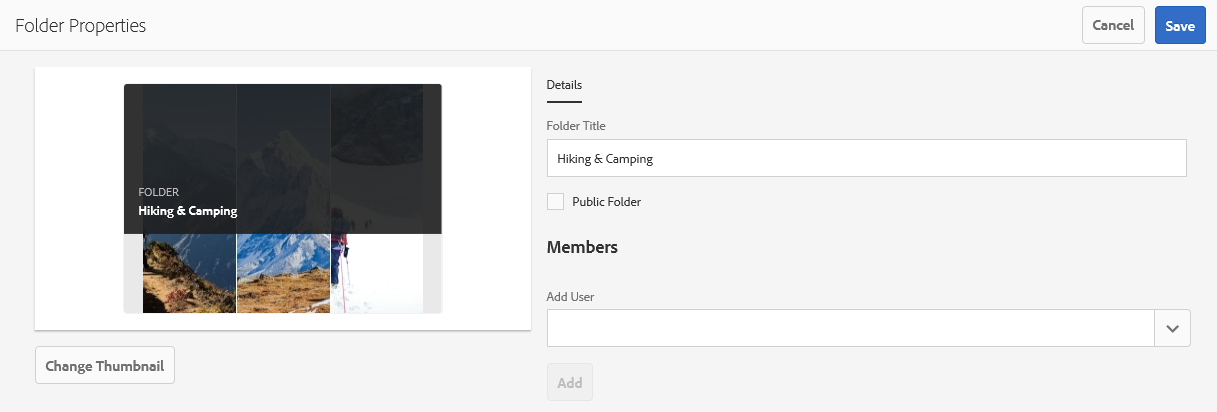Viewport: 1217px width, 412px height.
Task: Open the Change Thumbnail option
Action: click(105, 366)
